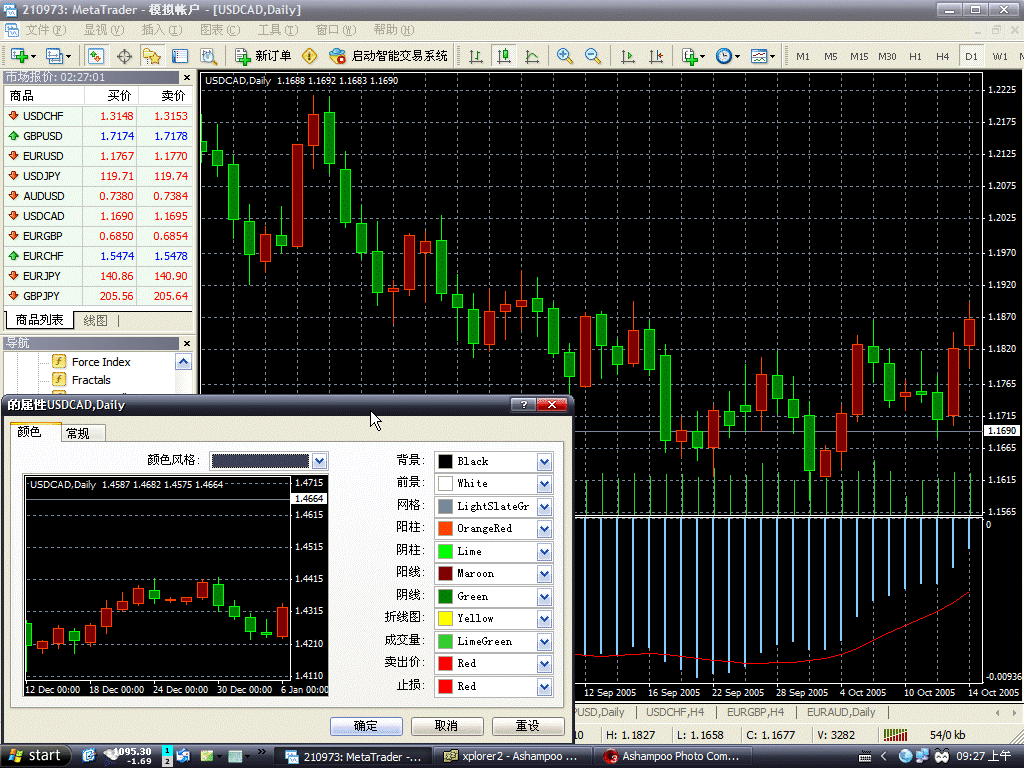Open the 文件 (File) menu
Screen dimensions: 1024x768
point(46,30)
